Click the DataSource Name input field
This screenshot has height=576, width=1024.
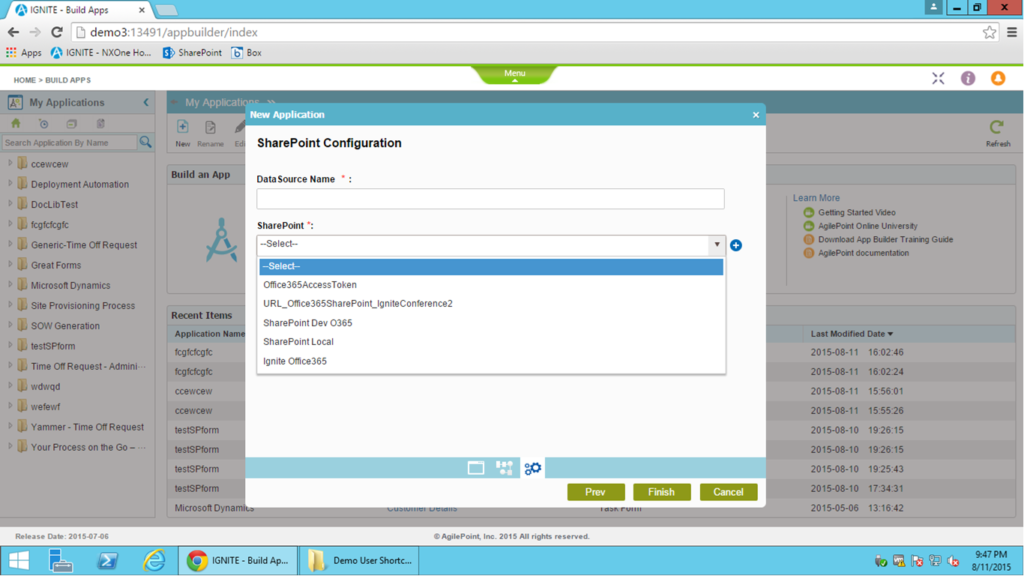click(x=490, y=198)
